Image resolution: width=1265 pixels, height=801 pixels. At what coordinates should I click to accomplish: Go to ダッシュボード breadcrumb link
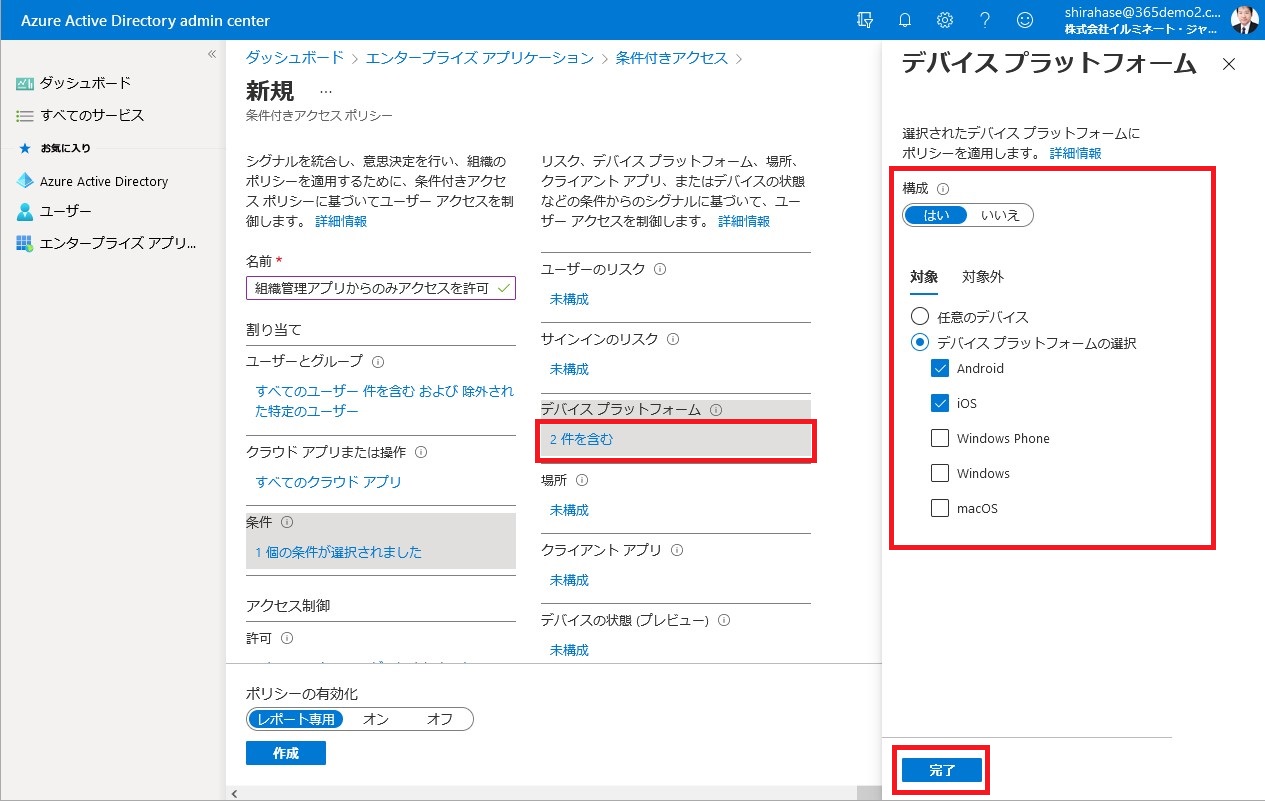pyautogui.click(x=295, y=58)
